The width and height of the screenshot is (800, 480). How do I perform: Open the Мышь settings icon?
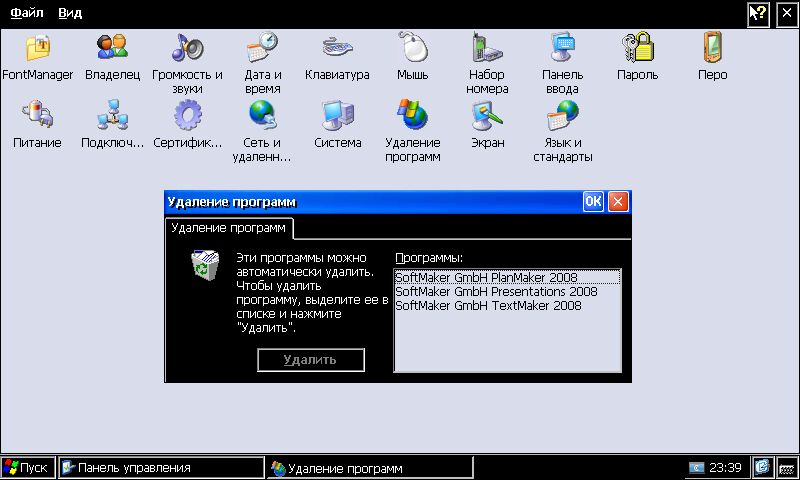[x=413, y=57]
